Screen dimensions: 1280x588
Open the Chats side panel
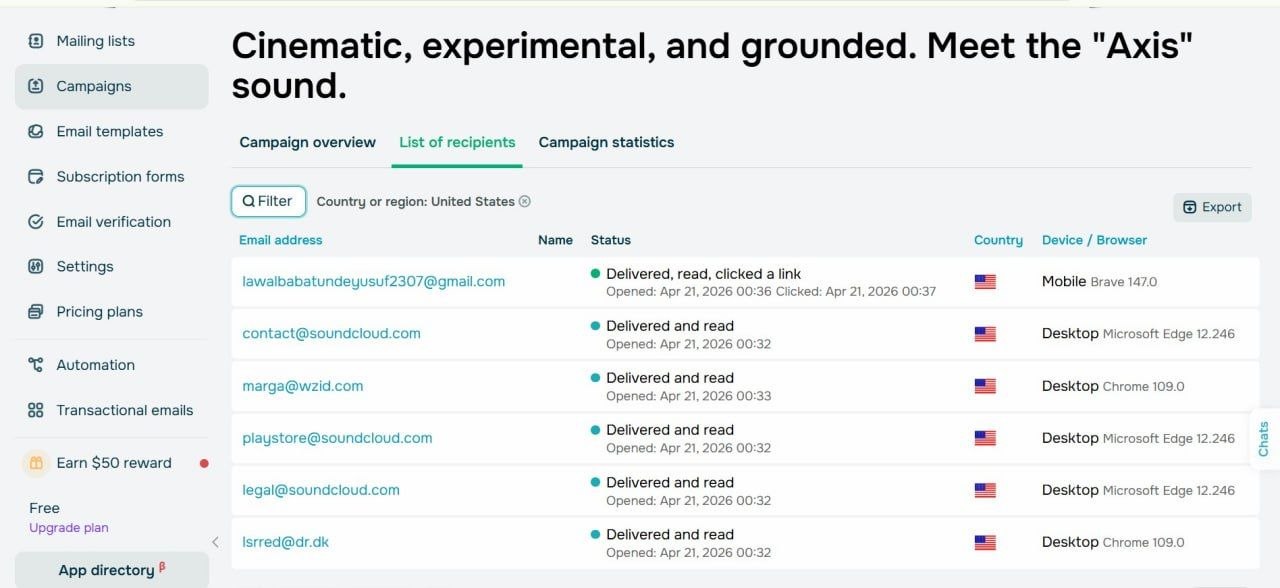click(x=1264, y=439)
